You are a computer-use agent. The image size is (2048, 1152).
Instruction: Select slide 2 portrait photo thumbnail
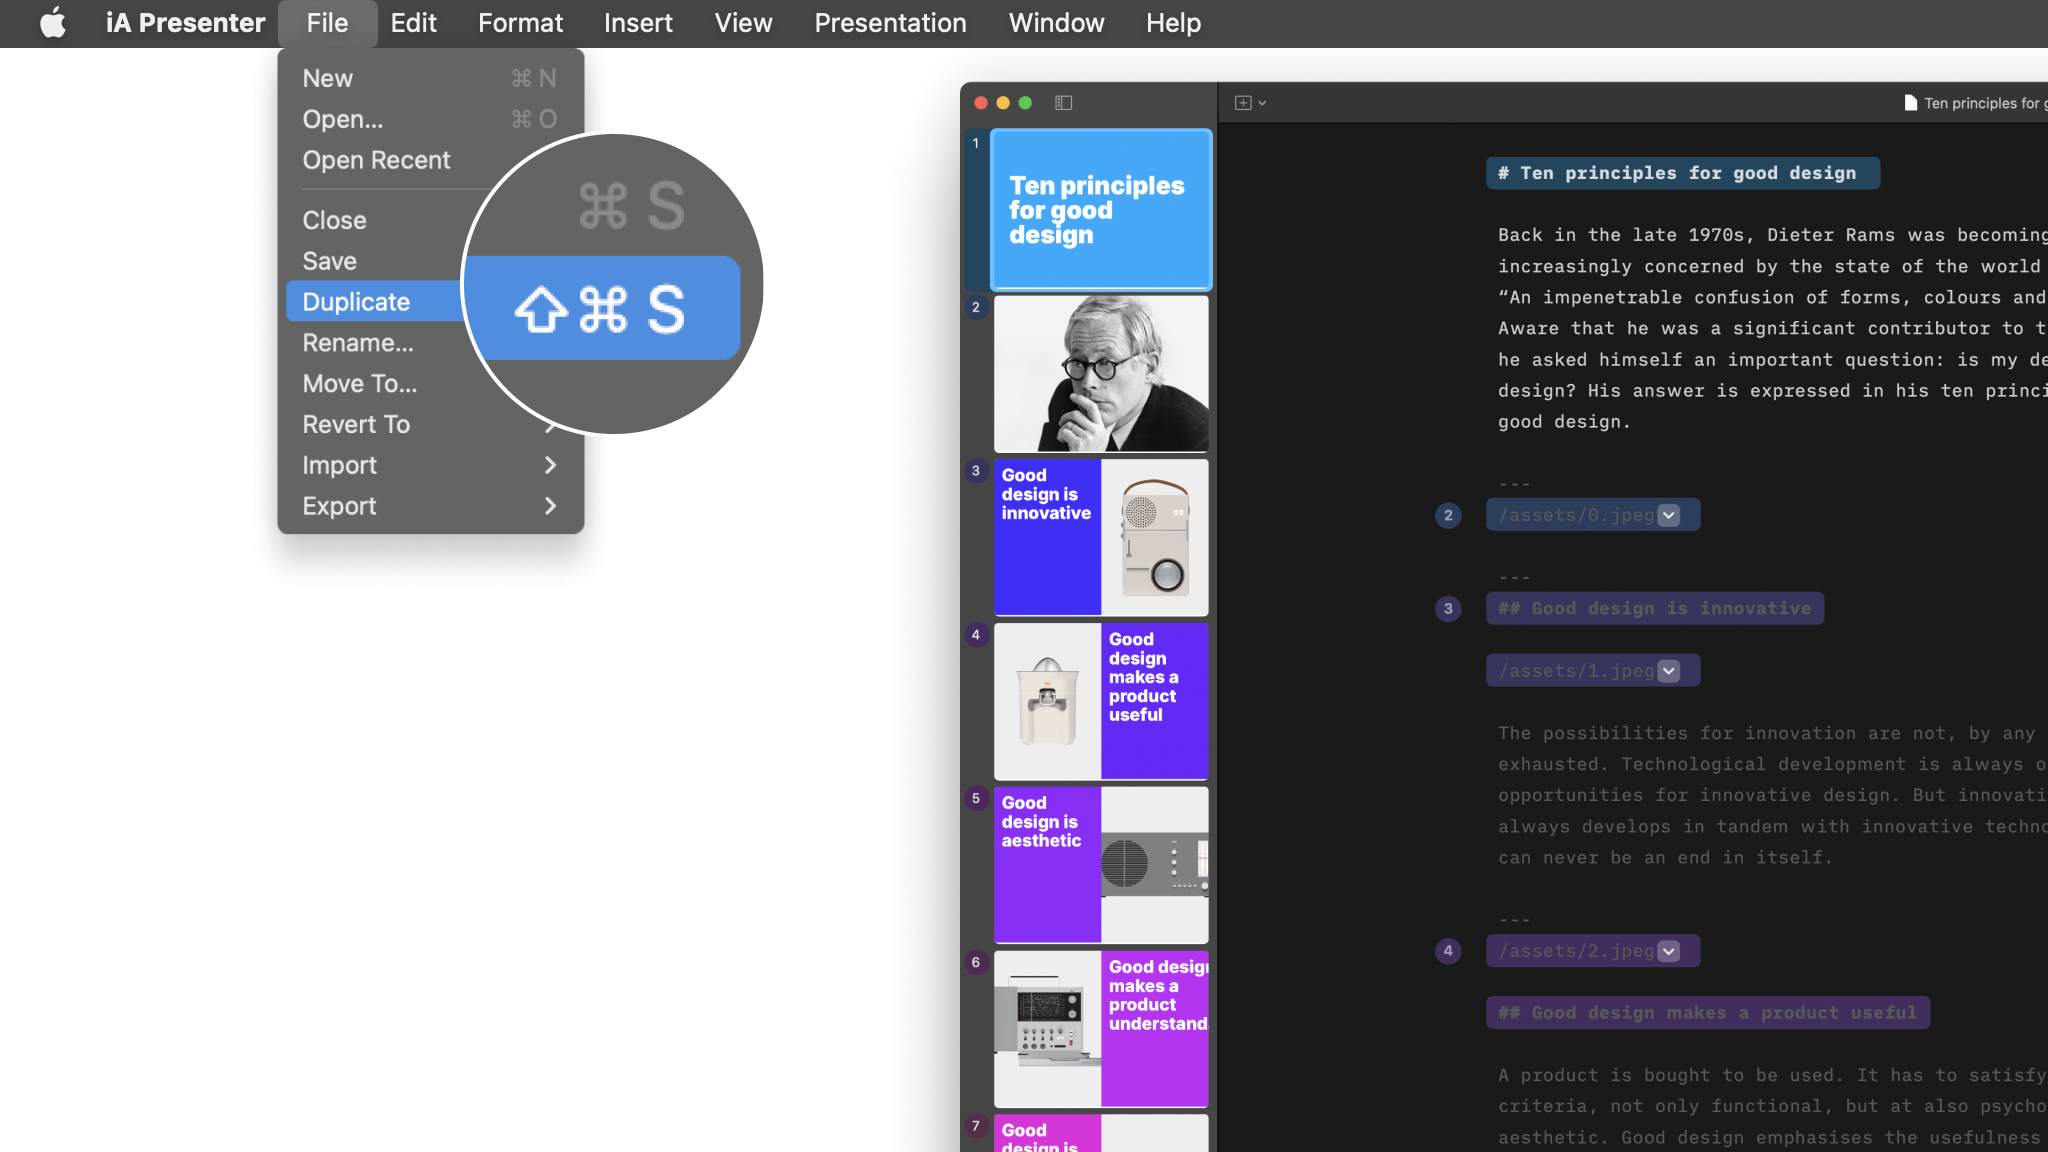[1101, 373]
